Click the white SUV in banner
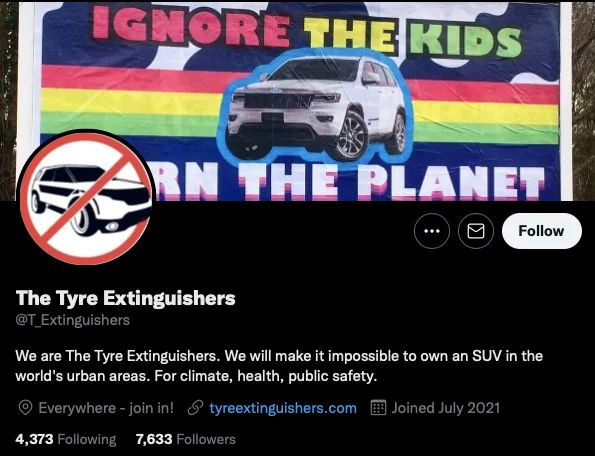 pos(316,108)
